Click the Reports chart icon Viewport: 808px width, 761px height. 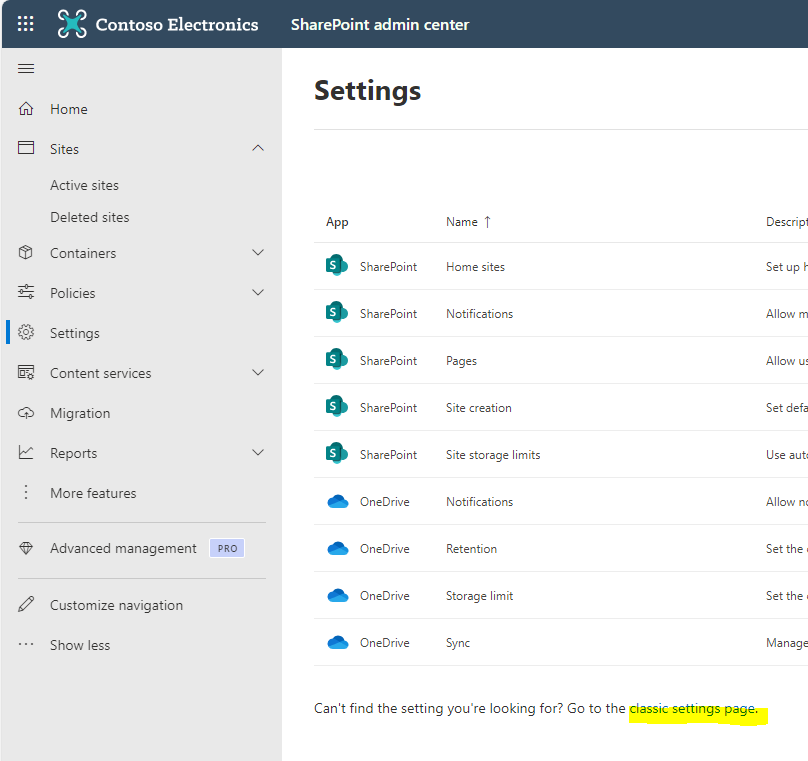[x=26, y=452]
